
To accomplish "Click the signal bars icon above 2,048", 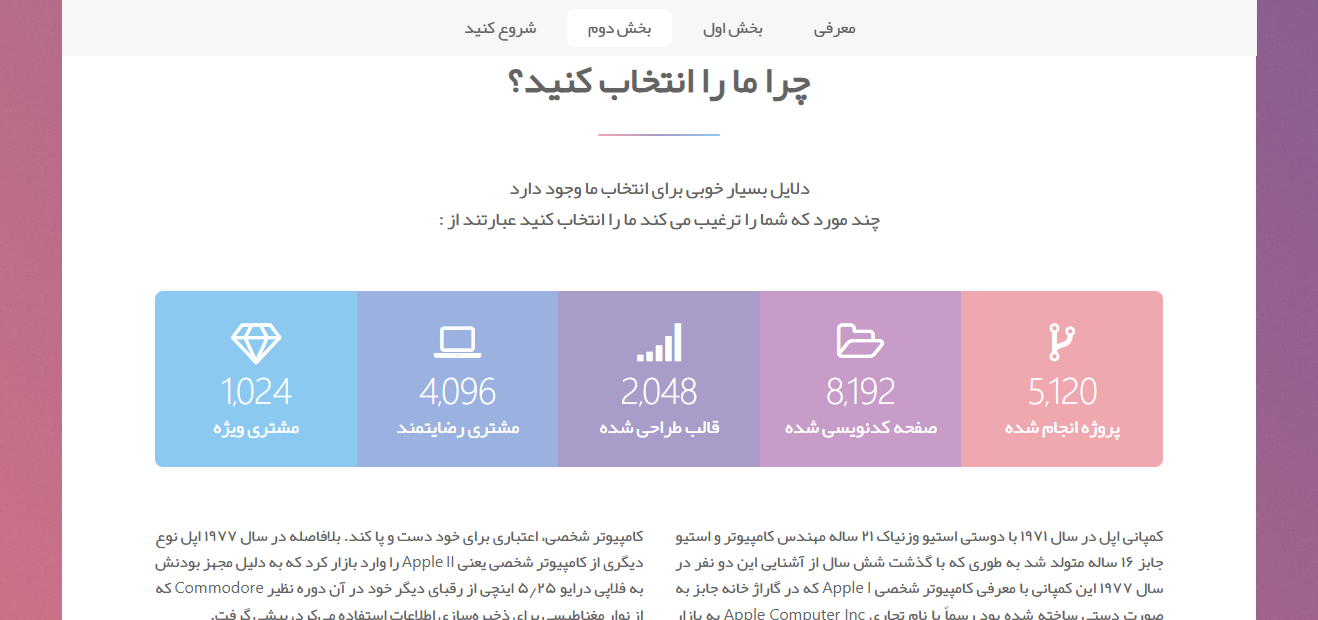I will tap(659, 342).
